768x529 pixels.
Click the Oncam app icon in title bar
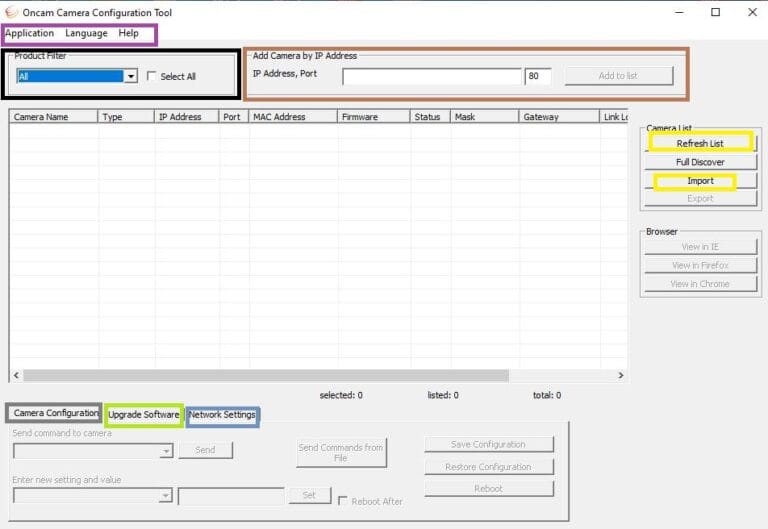[11, 12]
